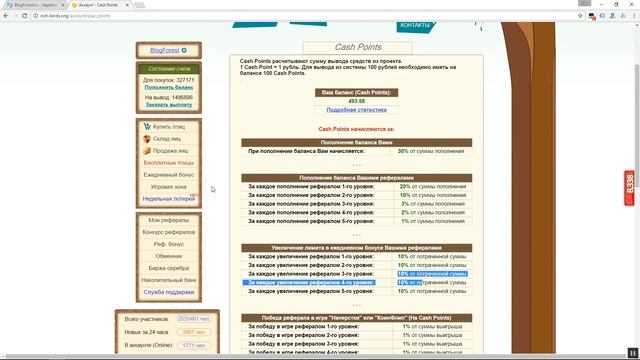Viewport: 640px width, 360px height.
Task: Click highlighted row За каждое увеличение рефералом 4-го уровня
Action: pos(356,282)
